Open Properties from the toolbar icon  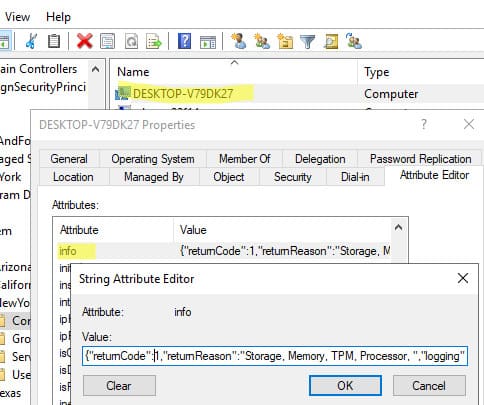(108, 42)
